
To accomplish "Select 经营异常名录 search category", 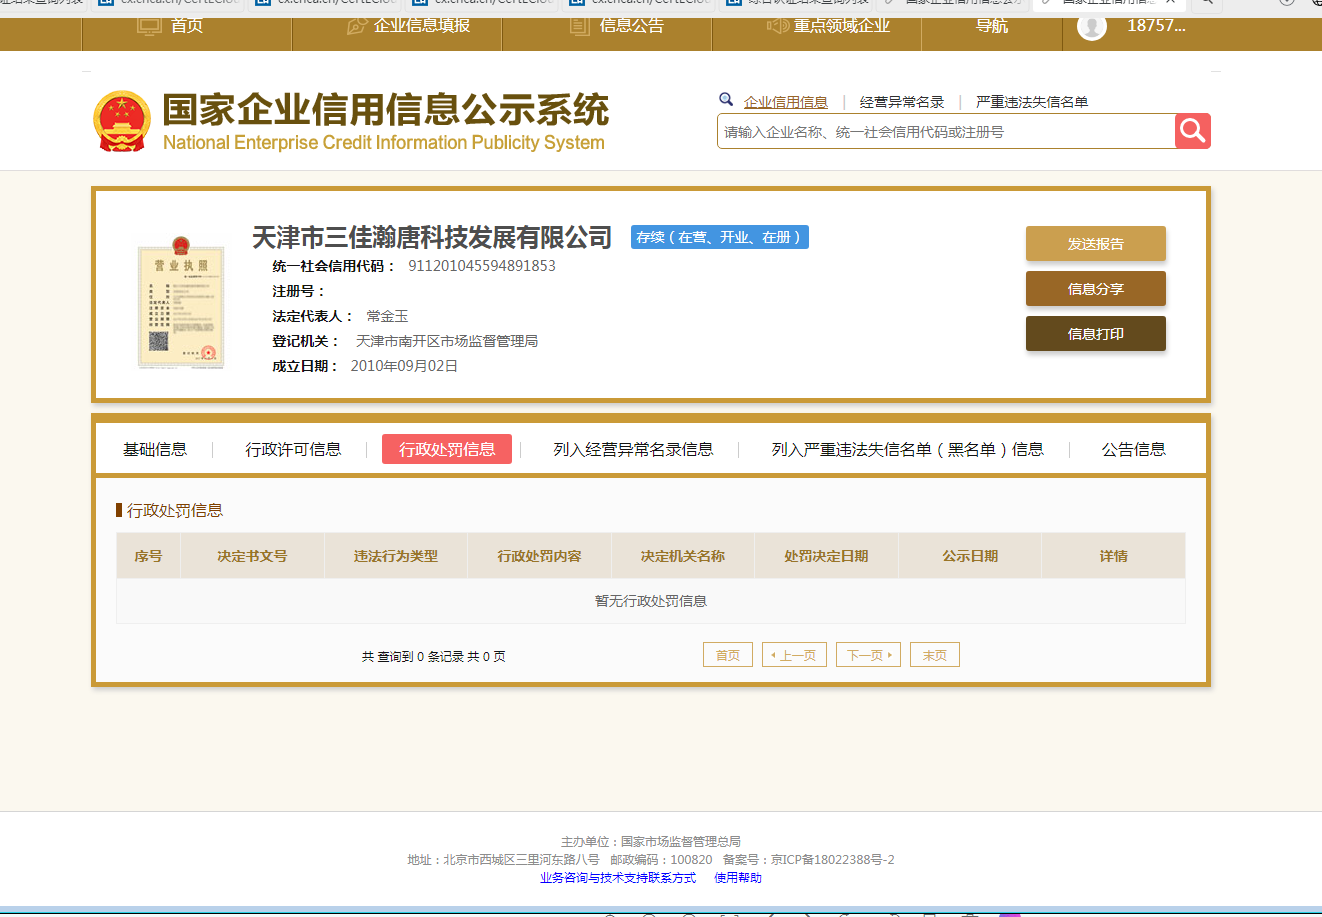I will click(902, 102).
